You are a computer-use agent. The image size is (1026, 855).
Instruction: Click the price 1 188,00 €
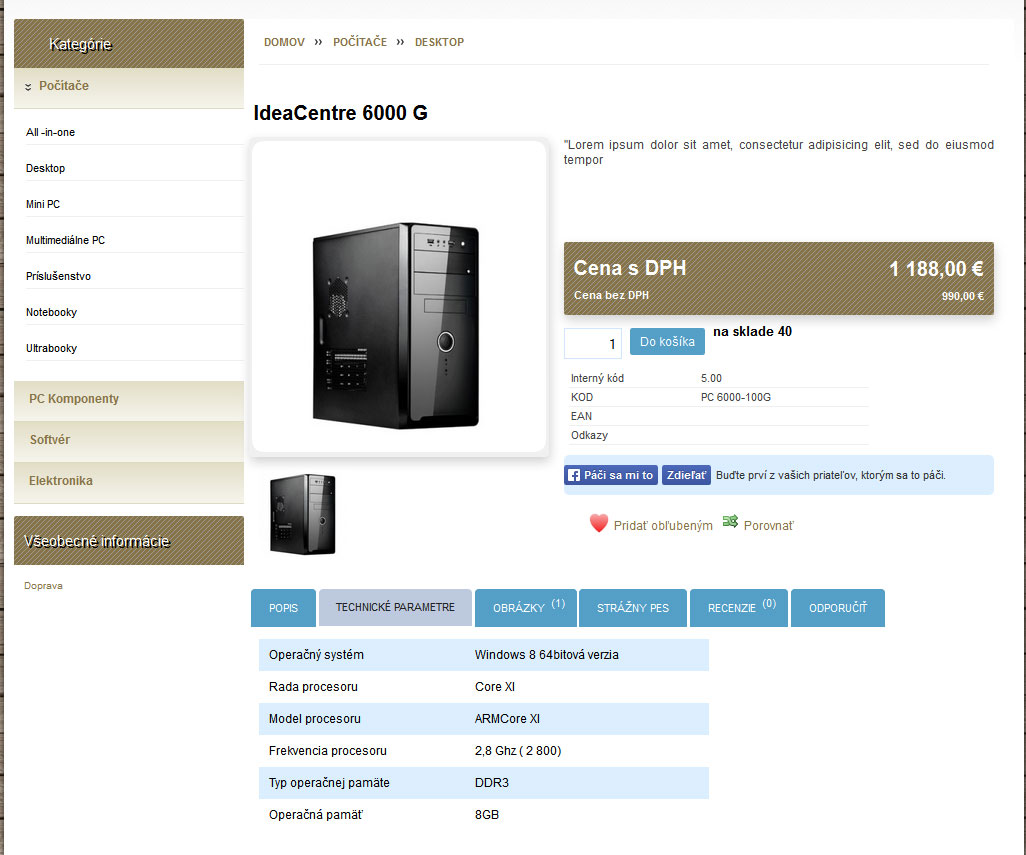point(936,268)
